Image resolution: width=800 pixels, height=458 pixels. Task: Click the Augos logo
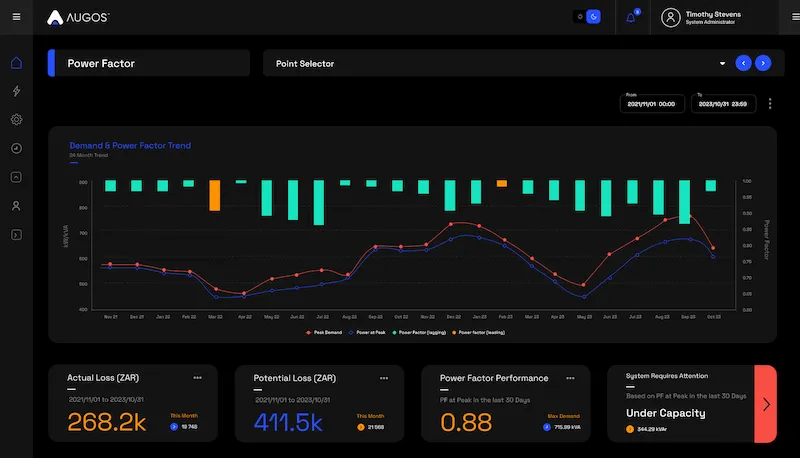[78, 17]
